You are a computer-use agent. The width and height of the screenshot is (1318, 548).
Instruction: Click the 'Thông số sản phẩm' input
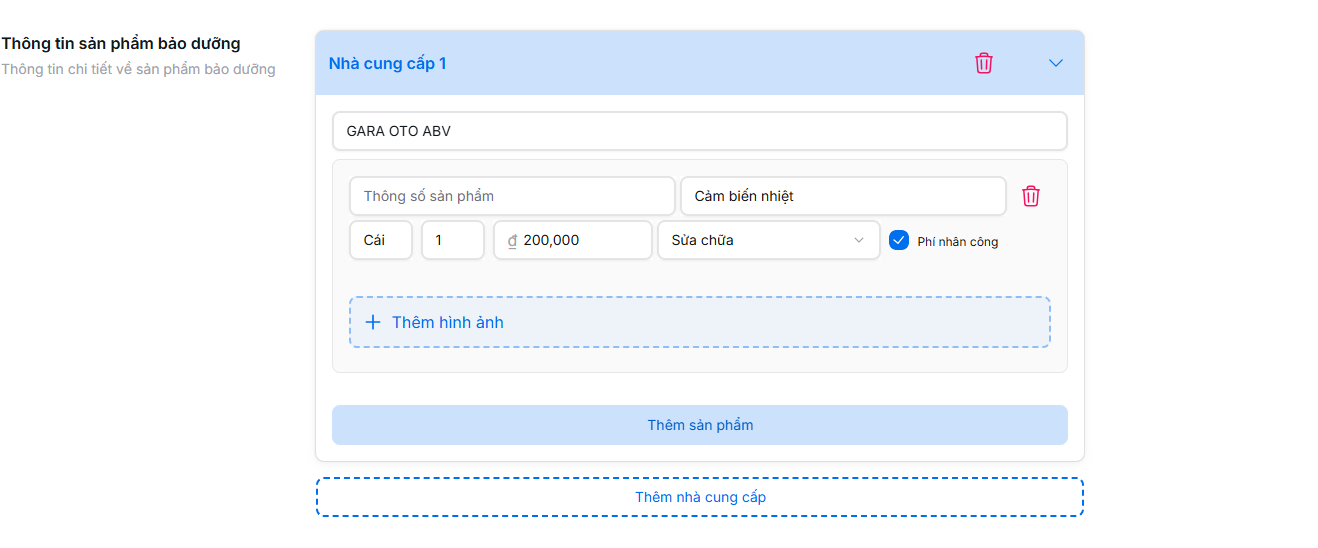pos(511,196)
